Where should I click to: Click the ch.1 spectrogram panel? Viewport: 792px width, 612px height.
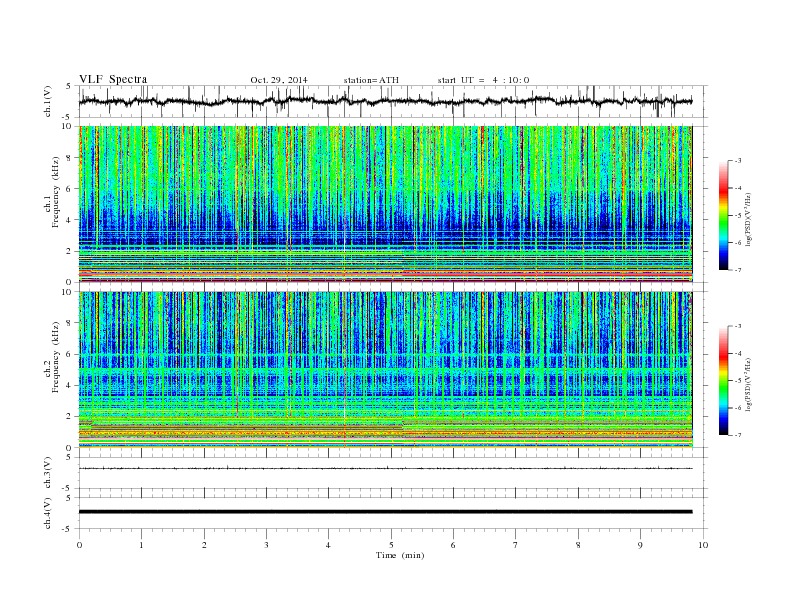[x=385, y=204]
